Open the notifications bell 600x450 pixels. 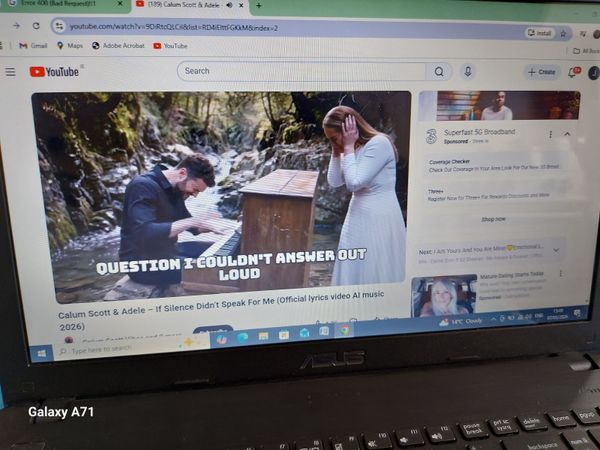(x=574, y=72)
